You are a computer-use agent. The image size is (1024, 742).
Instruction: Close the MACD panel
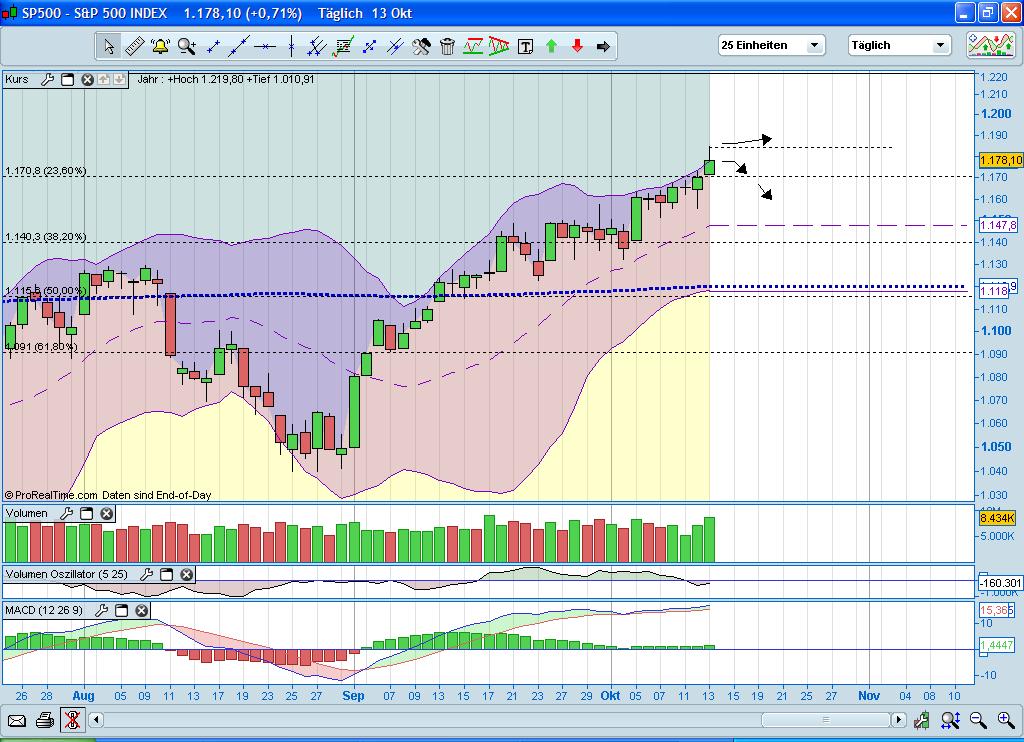coord(142,610)
